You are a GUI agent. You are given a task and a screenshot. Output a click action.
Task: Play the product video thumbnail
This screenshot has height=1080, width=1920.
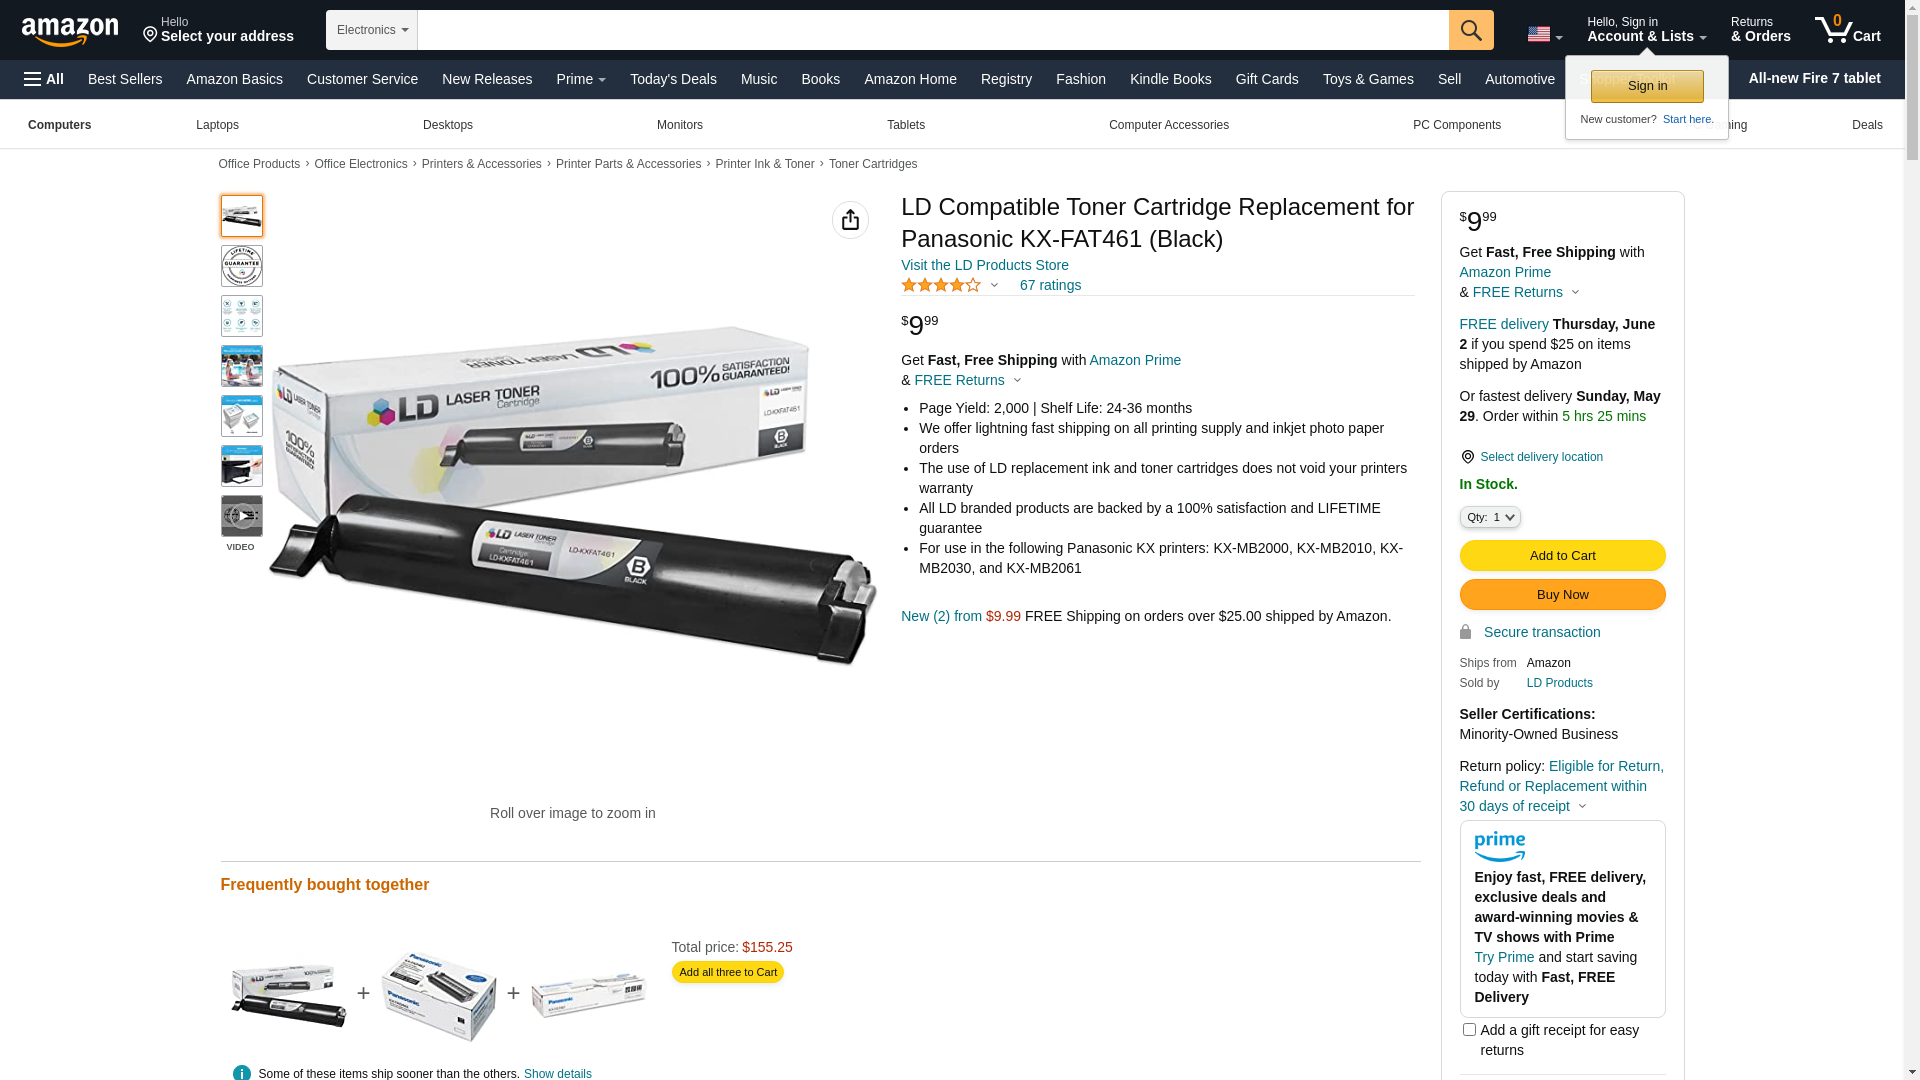coord(242,516)
